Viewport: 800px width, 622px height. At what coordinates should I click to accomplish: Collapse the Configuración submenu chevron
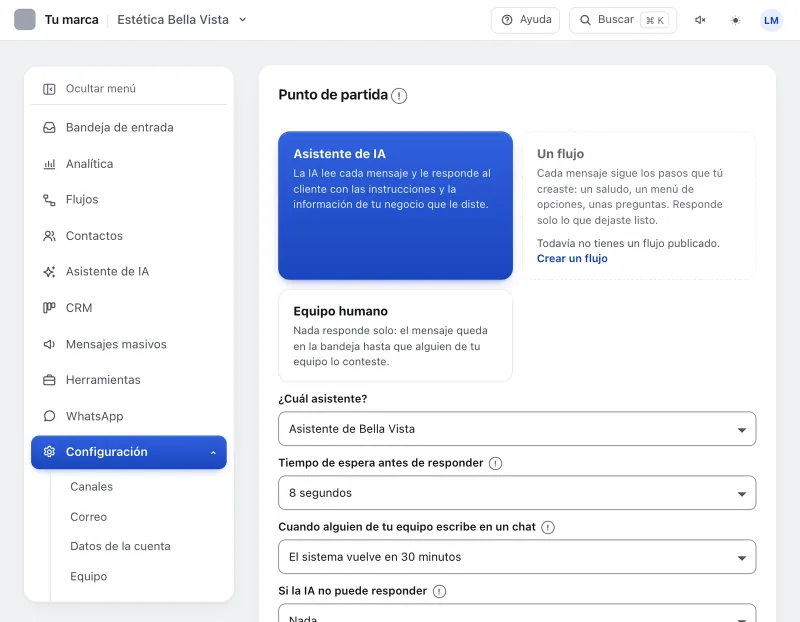[x=213, y=453]
